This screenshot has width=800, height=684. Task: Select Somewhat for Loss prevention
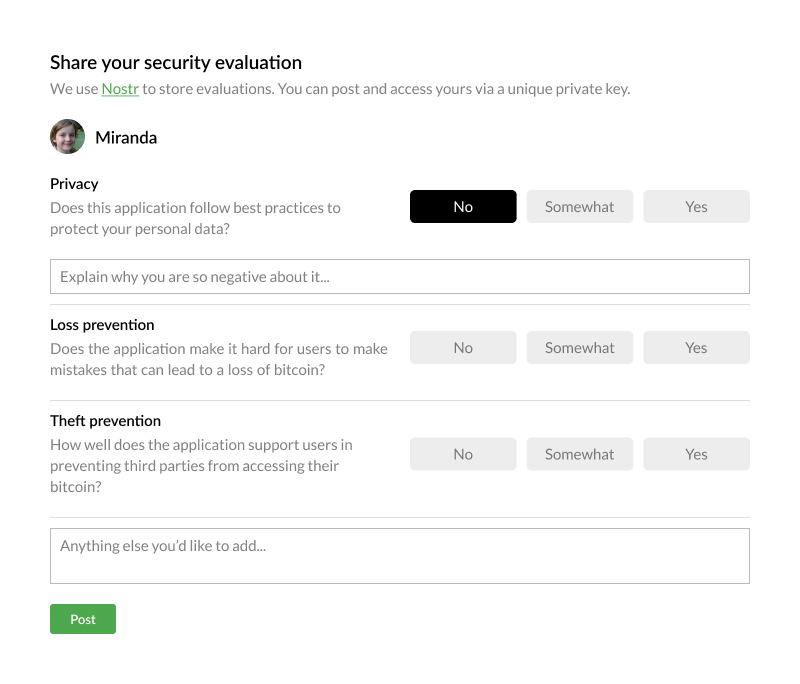579,347
